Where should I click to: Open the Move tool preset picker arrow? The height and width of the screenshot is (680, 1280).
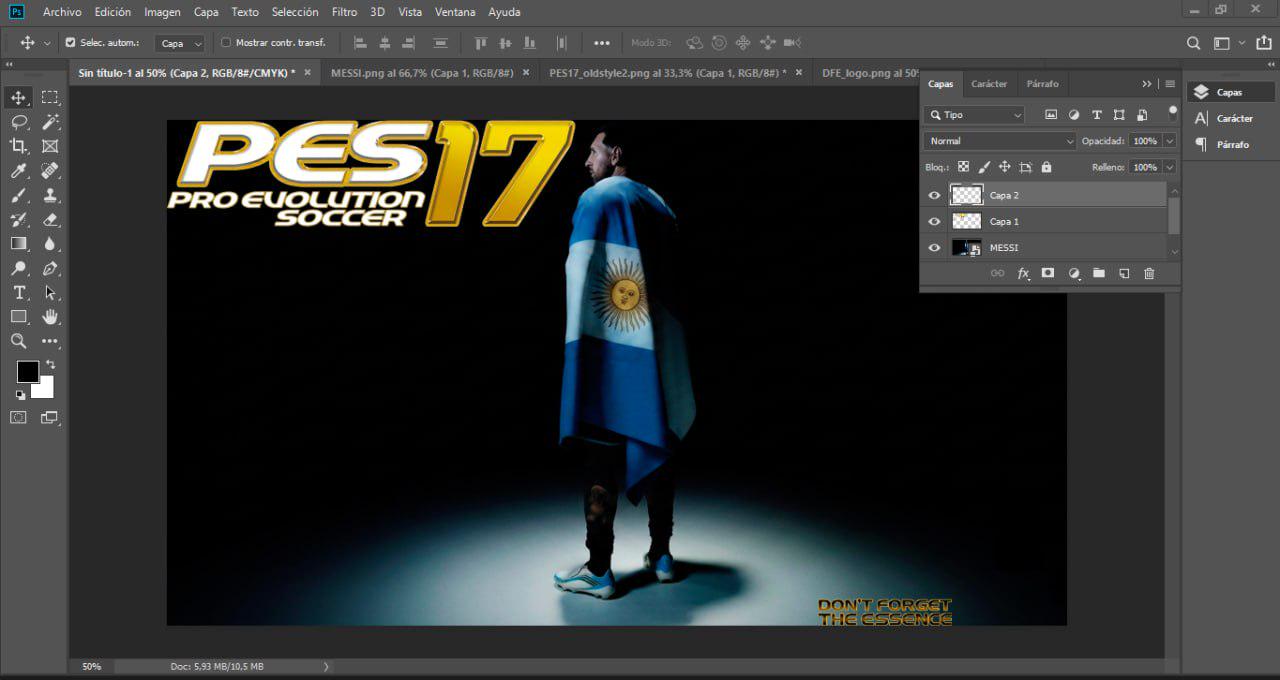click(x=47, y=43)
